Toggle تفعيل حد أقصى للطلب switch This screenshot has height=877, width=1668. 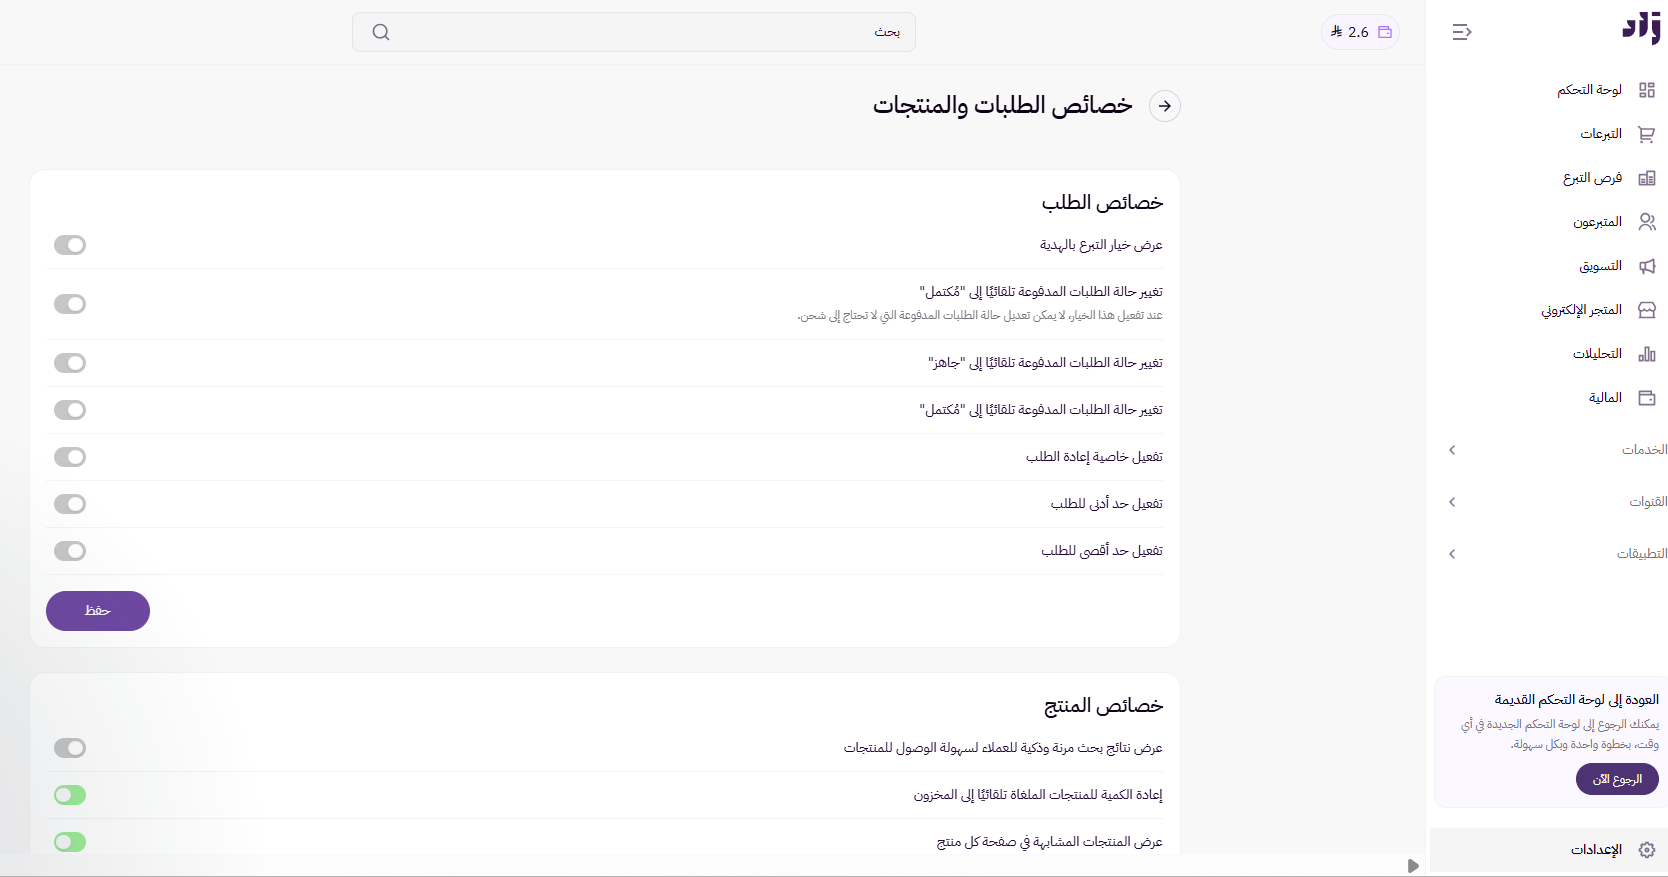click(x=70, y=551)
